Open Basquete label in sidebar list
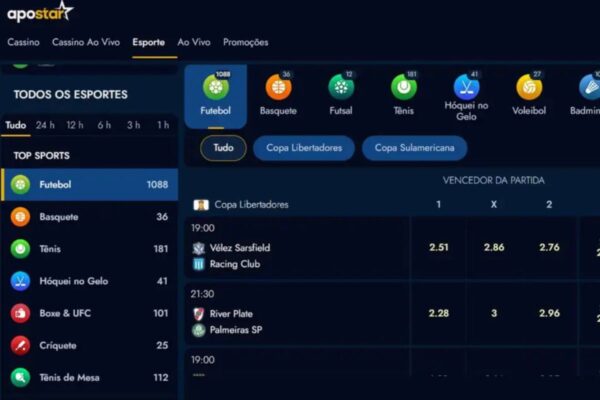The image size is (600, 400). tap(59, 217)
